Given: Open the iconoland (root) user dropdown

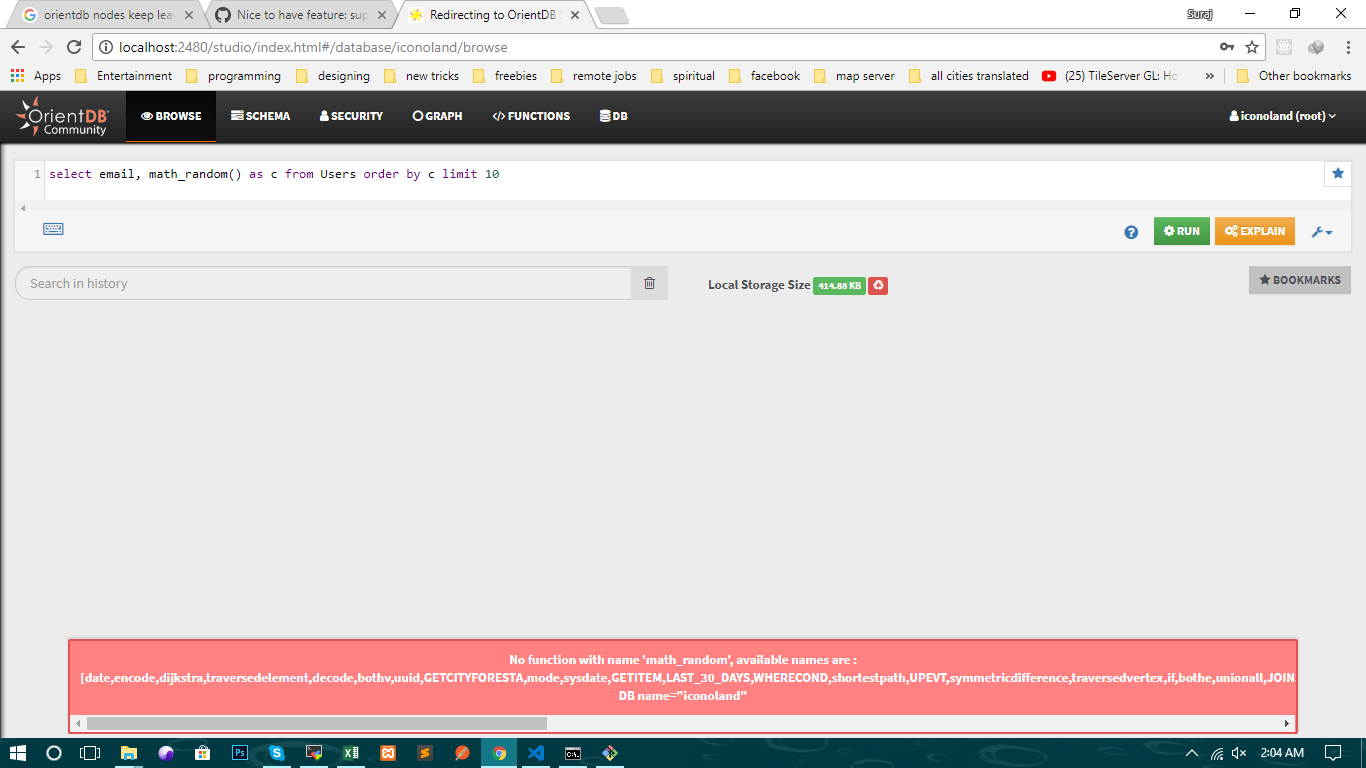Looking at the screenshot, I should pyautogui.click(x=1283, y=115).
